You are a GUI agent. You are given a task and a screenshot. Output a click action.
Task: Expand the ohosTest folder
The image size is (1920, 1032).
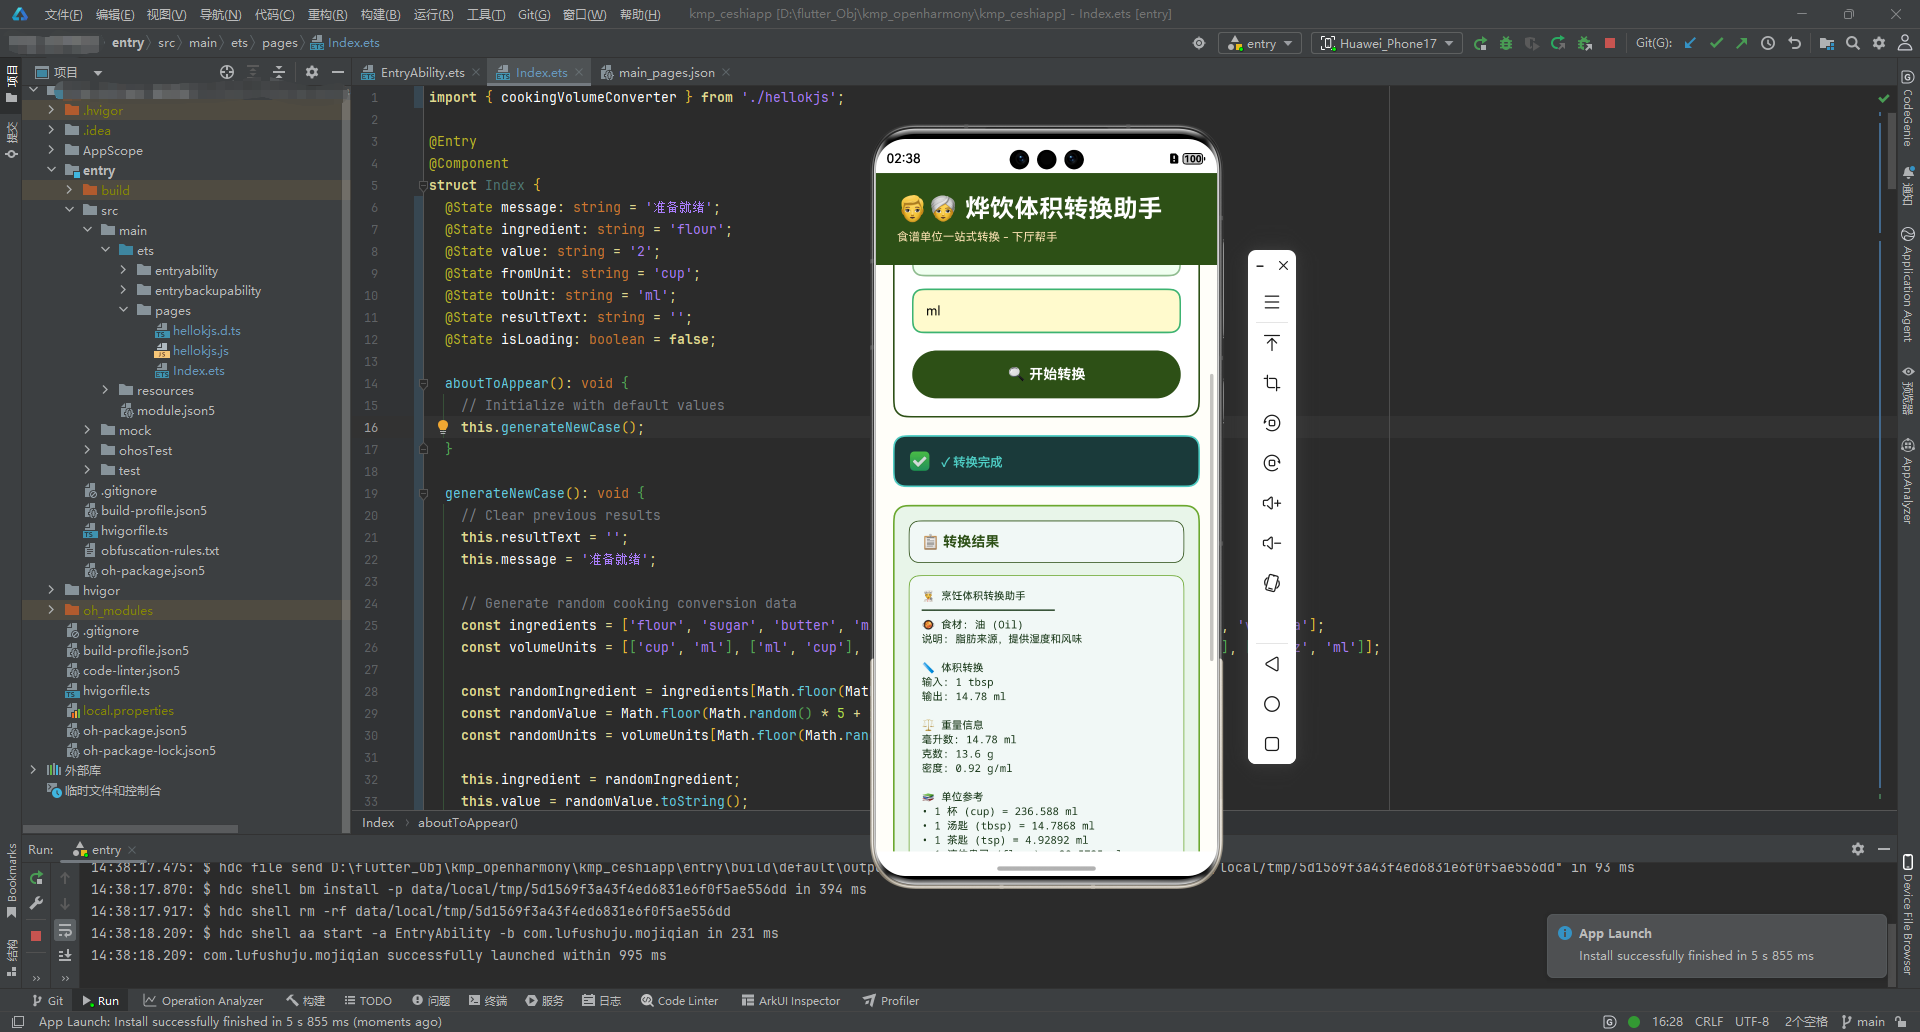[87, 450]
